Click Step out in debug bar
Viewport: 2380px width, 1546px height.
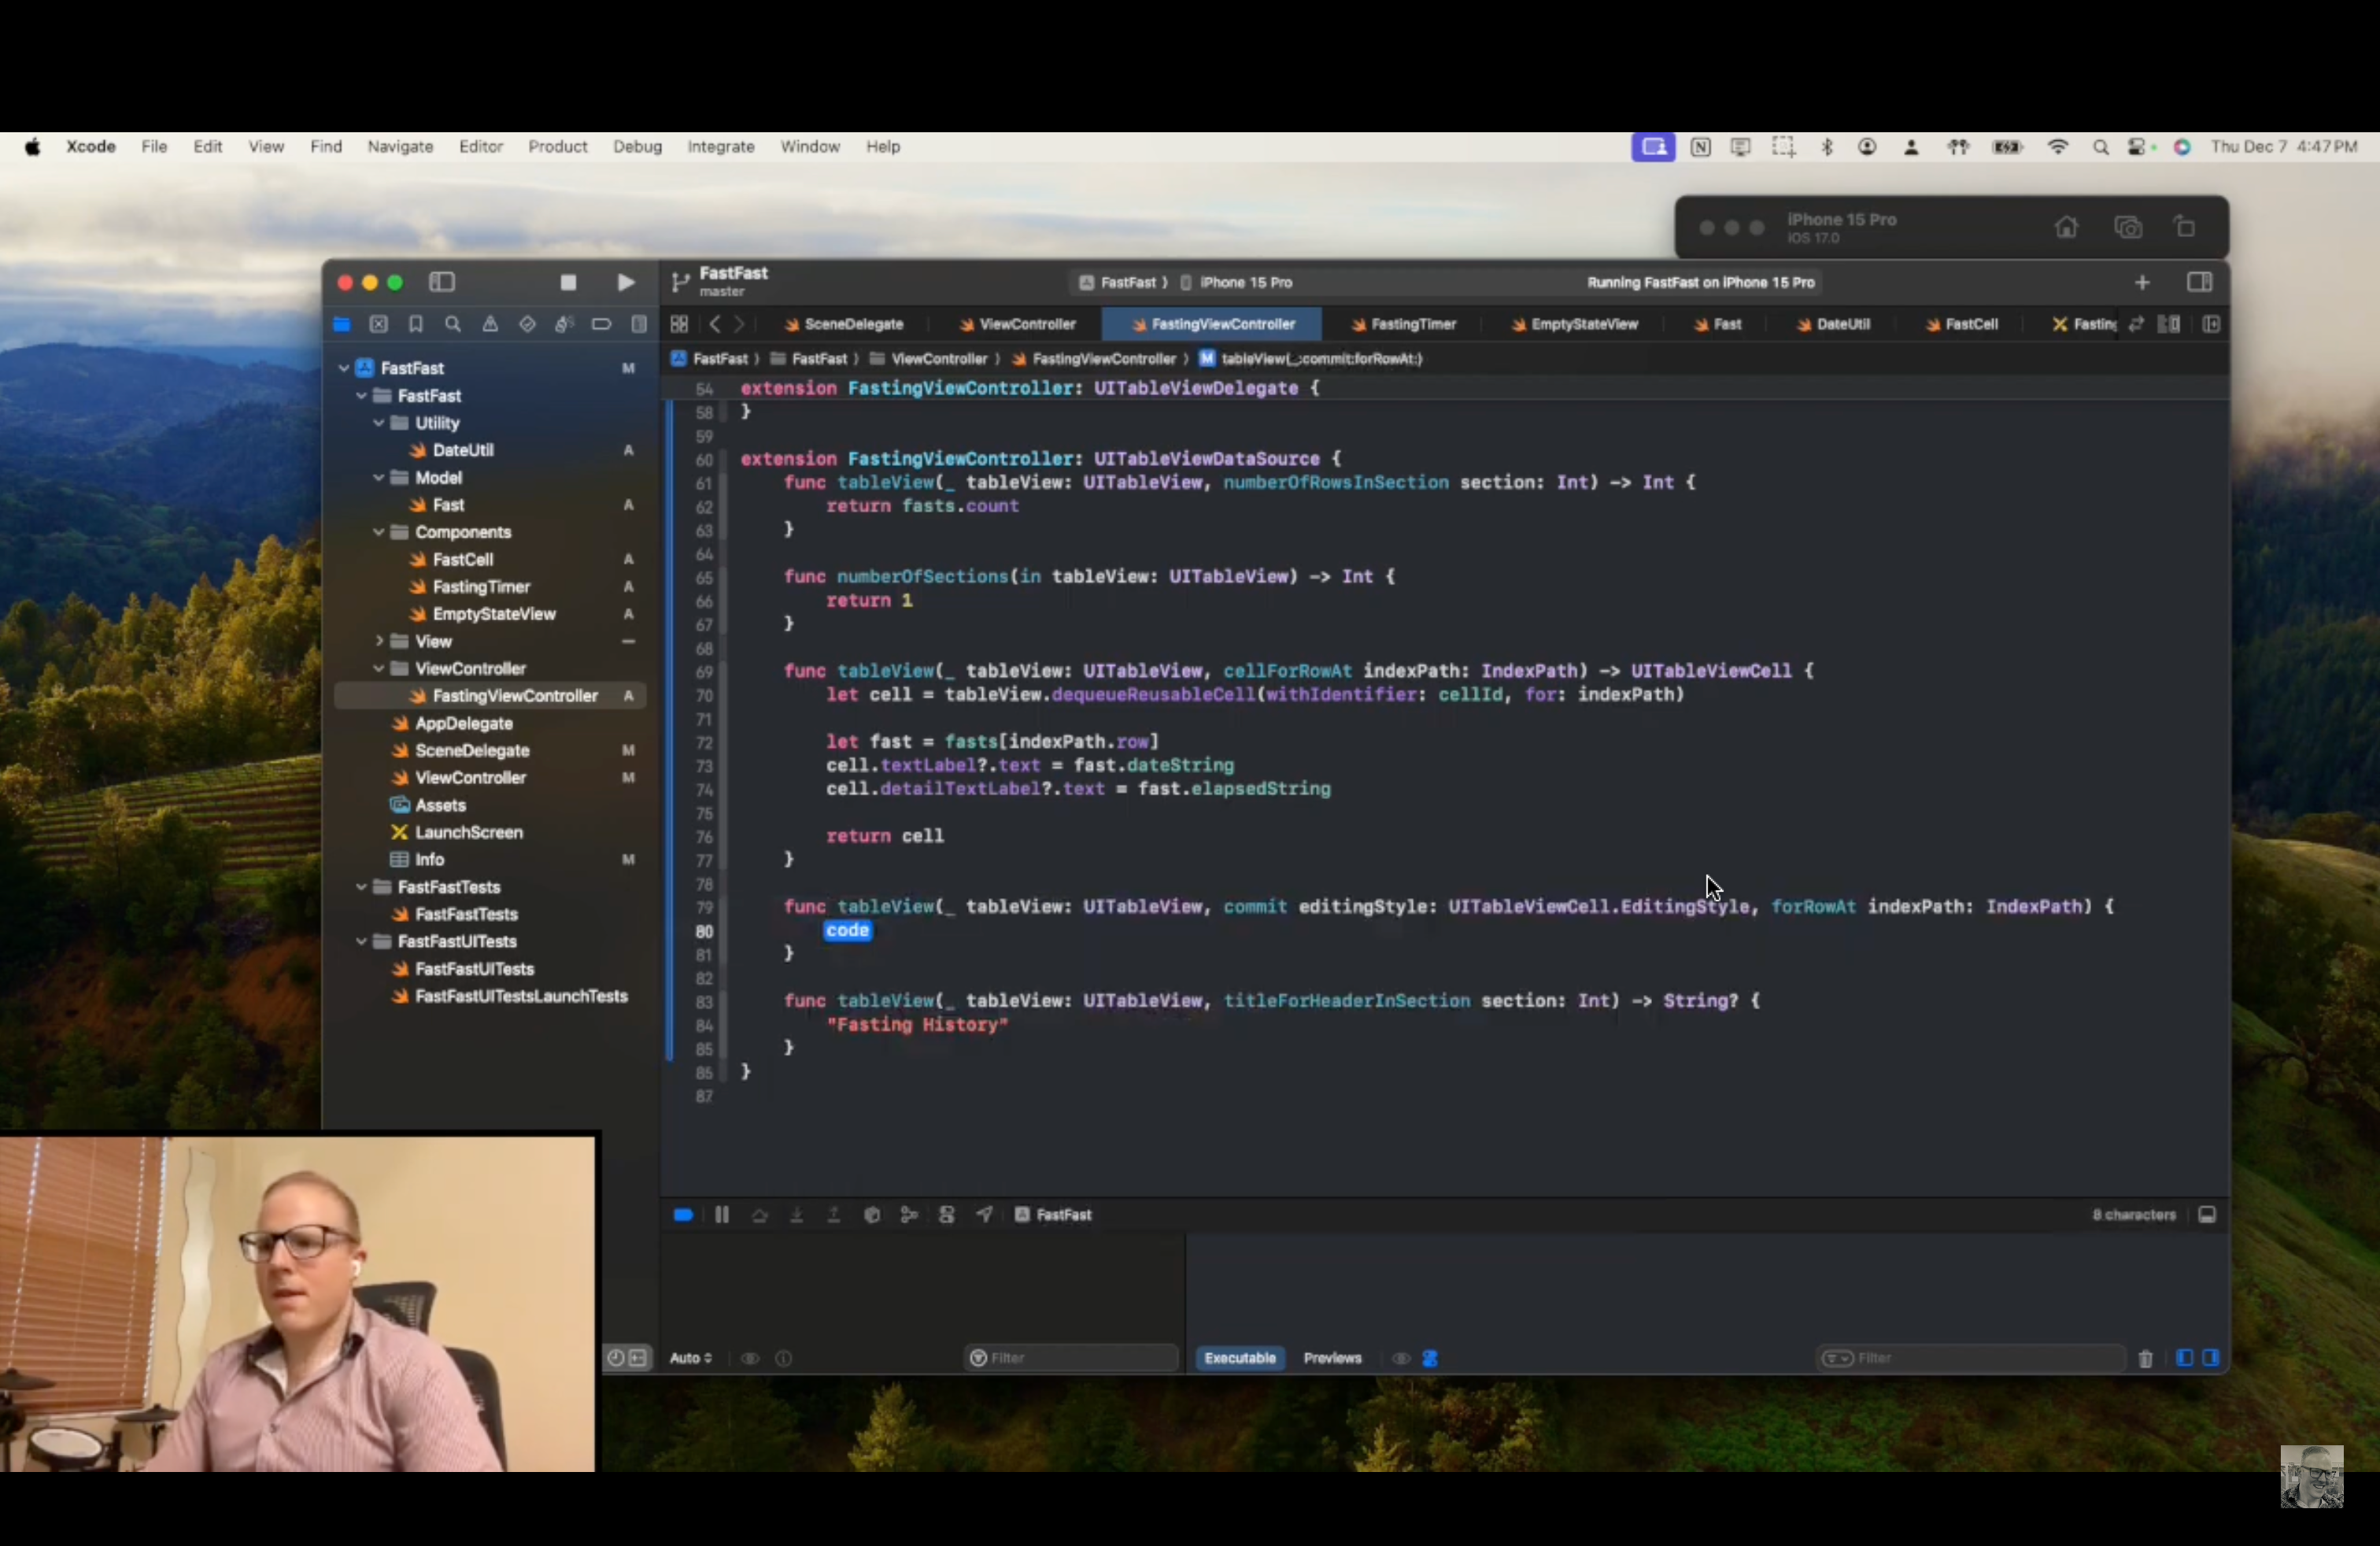pyautogui.click(x=833, y=1215)
